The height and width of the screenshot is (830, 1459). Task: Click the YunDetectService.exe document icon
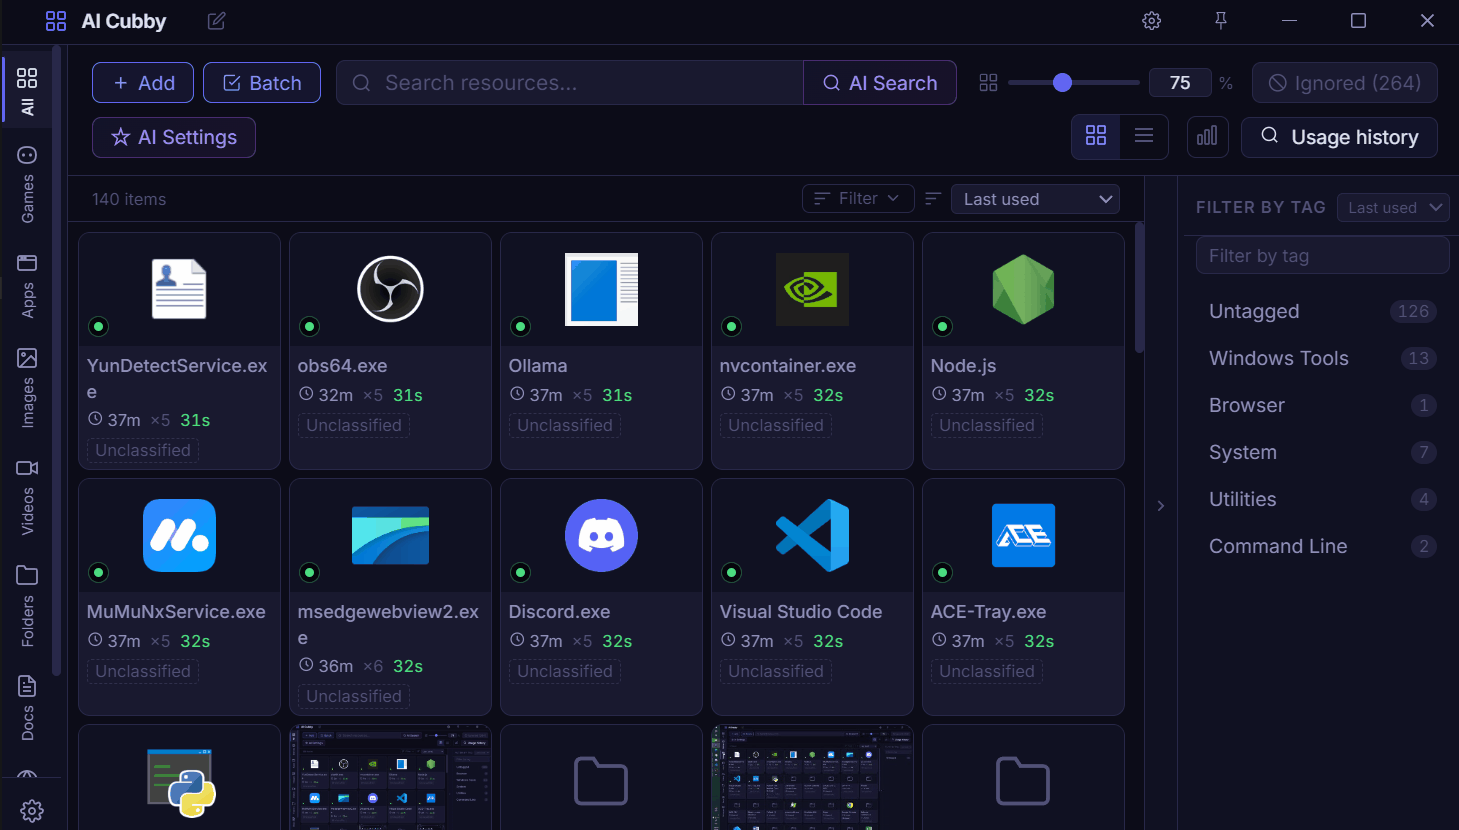coord(179,289)
